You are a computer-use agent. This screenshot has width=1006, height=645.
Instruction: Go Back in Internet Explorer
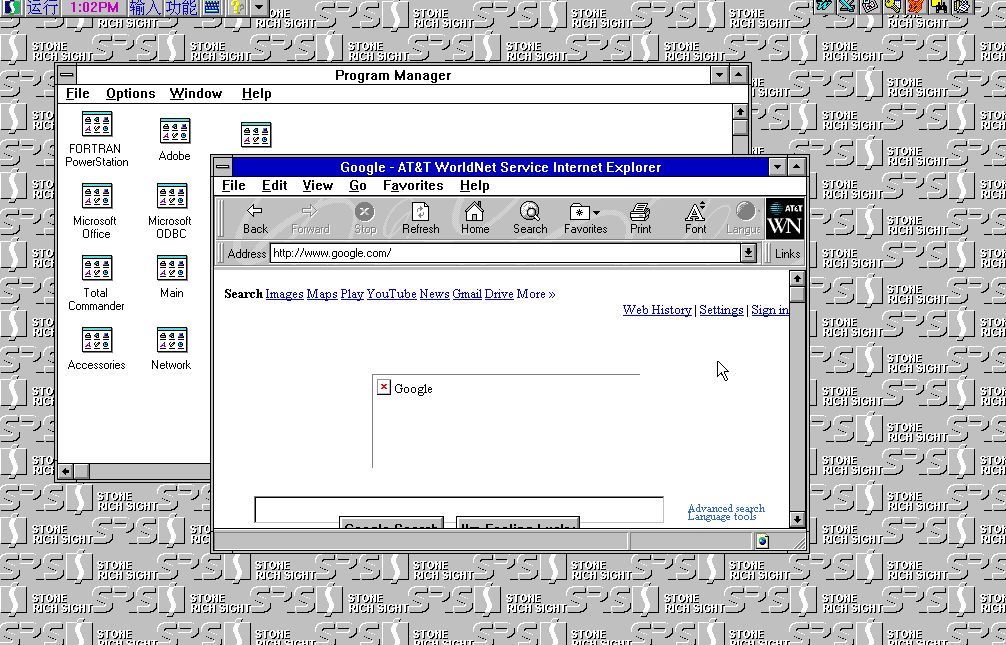(x=255, y=219)
